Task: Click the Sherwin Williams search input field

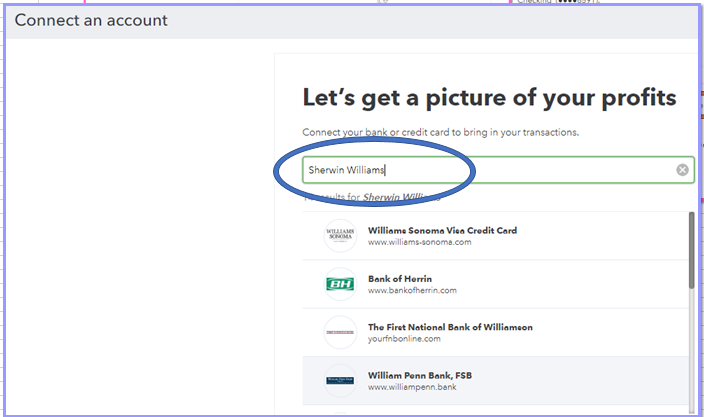Action: [498, 170]
